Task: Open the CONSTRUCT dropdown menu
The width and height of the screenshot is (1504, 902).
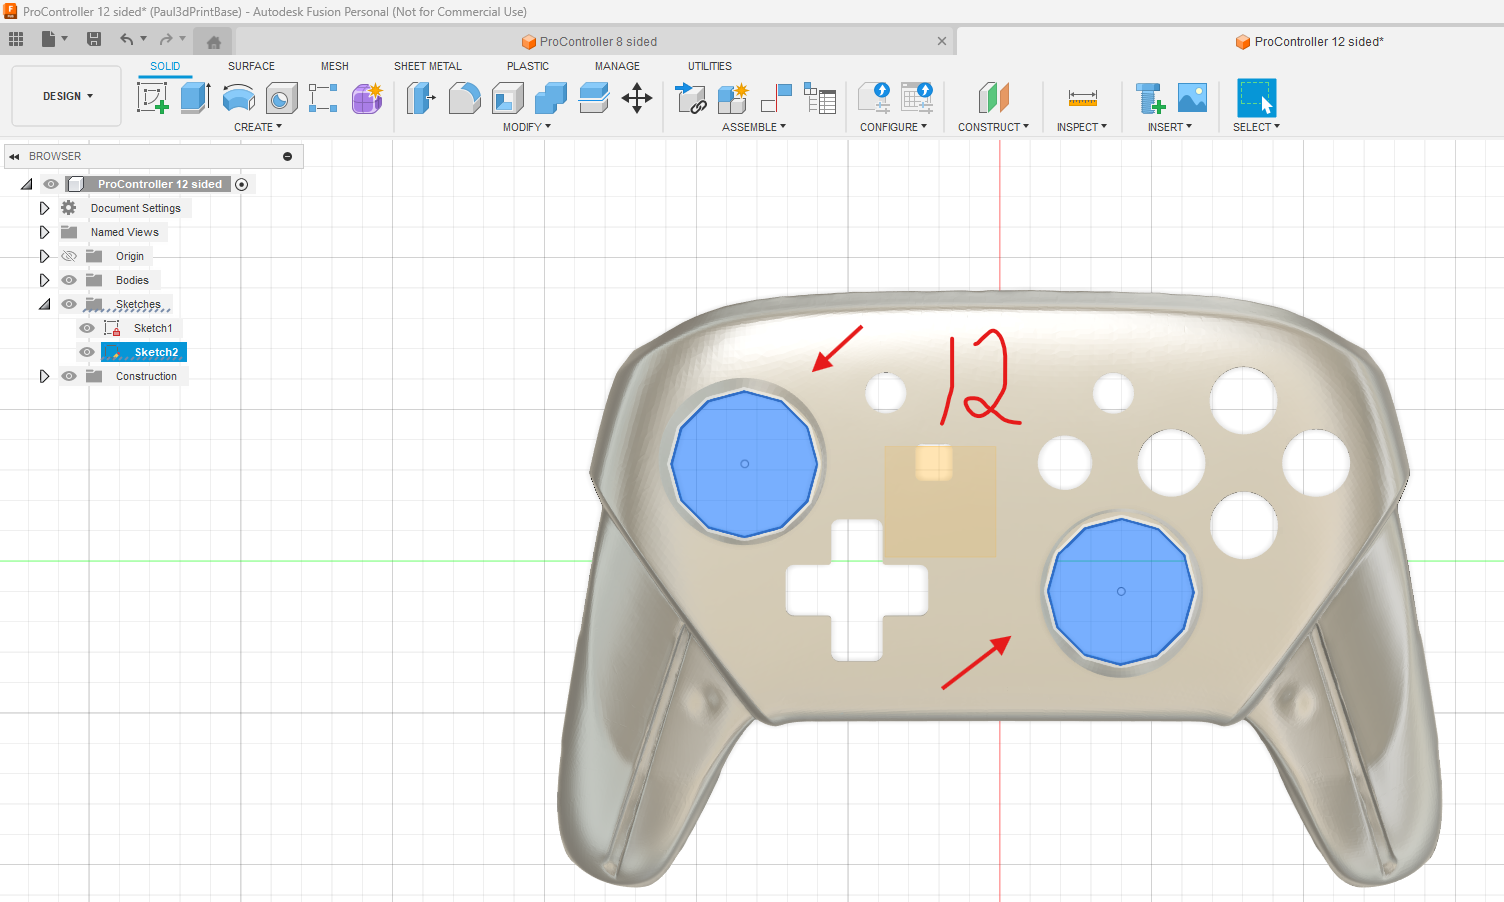Action: tap(993, 127)
